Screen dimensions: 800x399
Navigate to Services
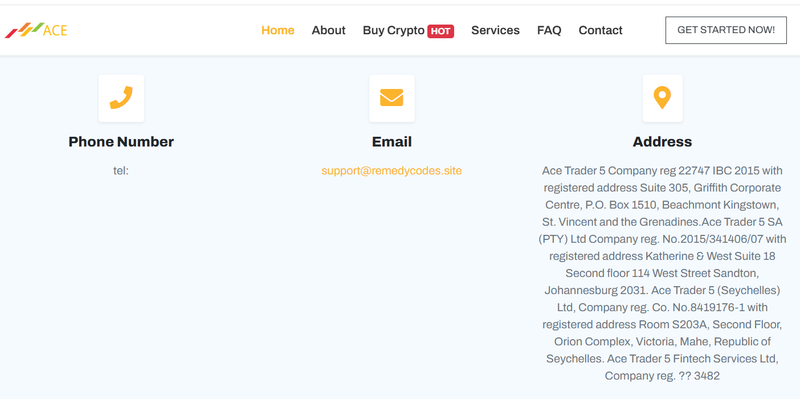click(495, 30)
